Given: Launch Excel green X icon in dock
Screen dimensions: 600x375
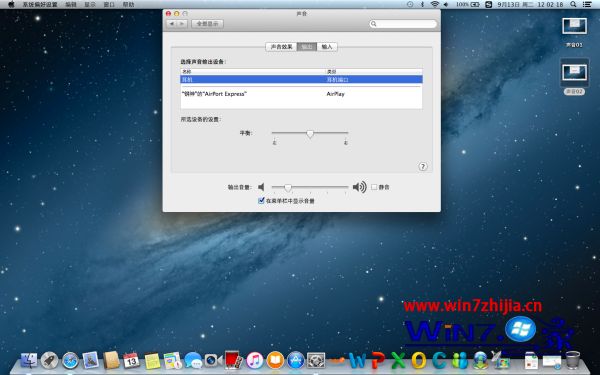Looking at the screenshot, I should point(398,360).
